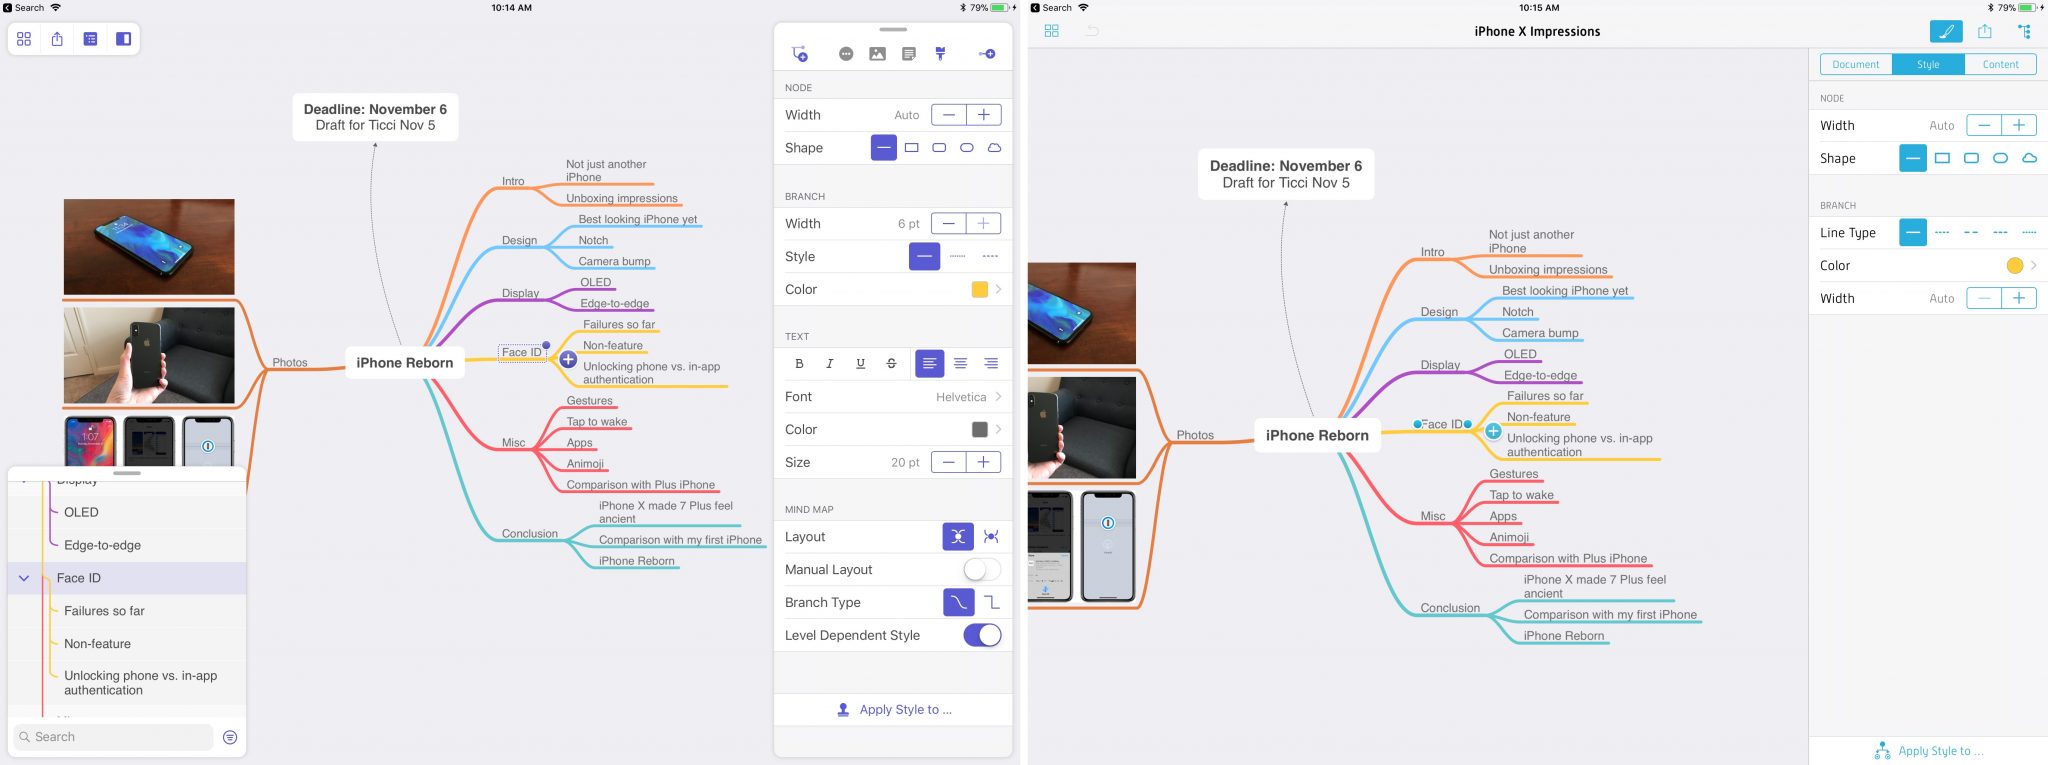Choose cloud node shape in purple inspector

tap(994, 148)
